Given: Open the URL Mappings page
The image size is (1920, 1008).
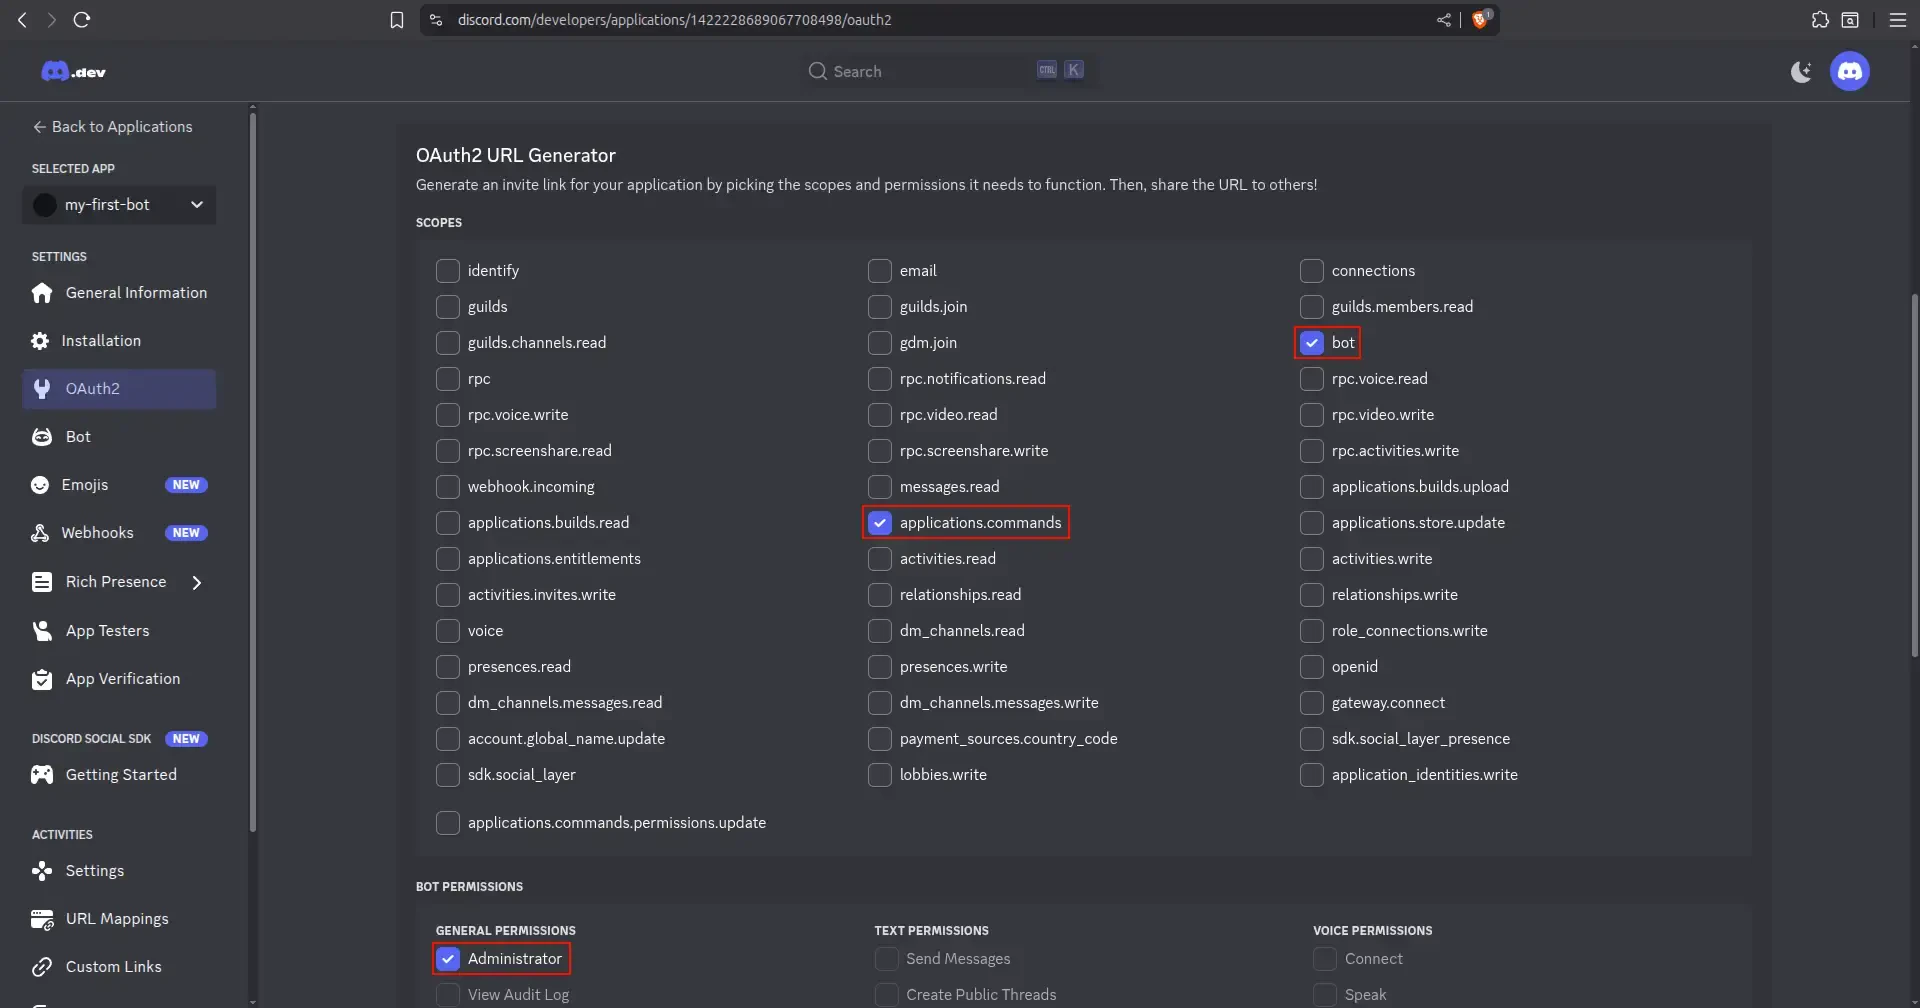Looking at the screenshot, I should coord(116,919).
